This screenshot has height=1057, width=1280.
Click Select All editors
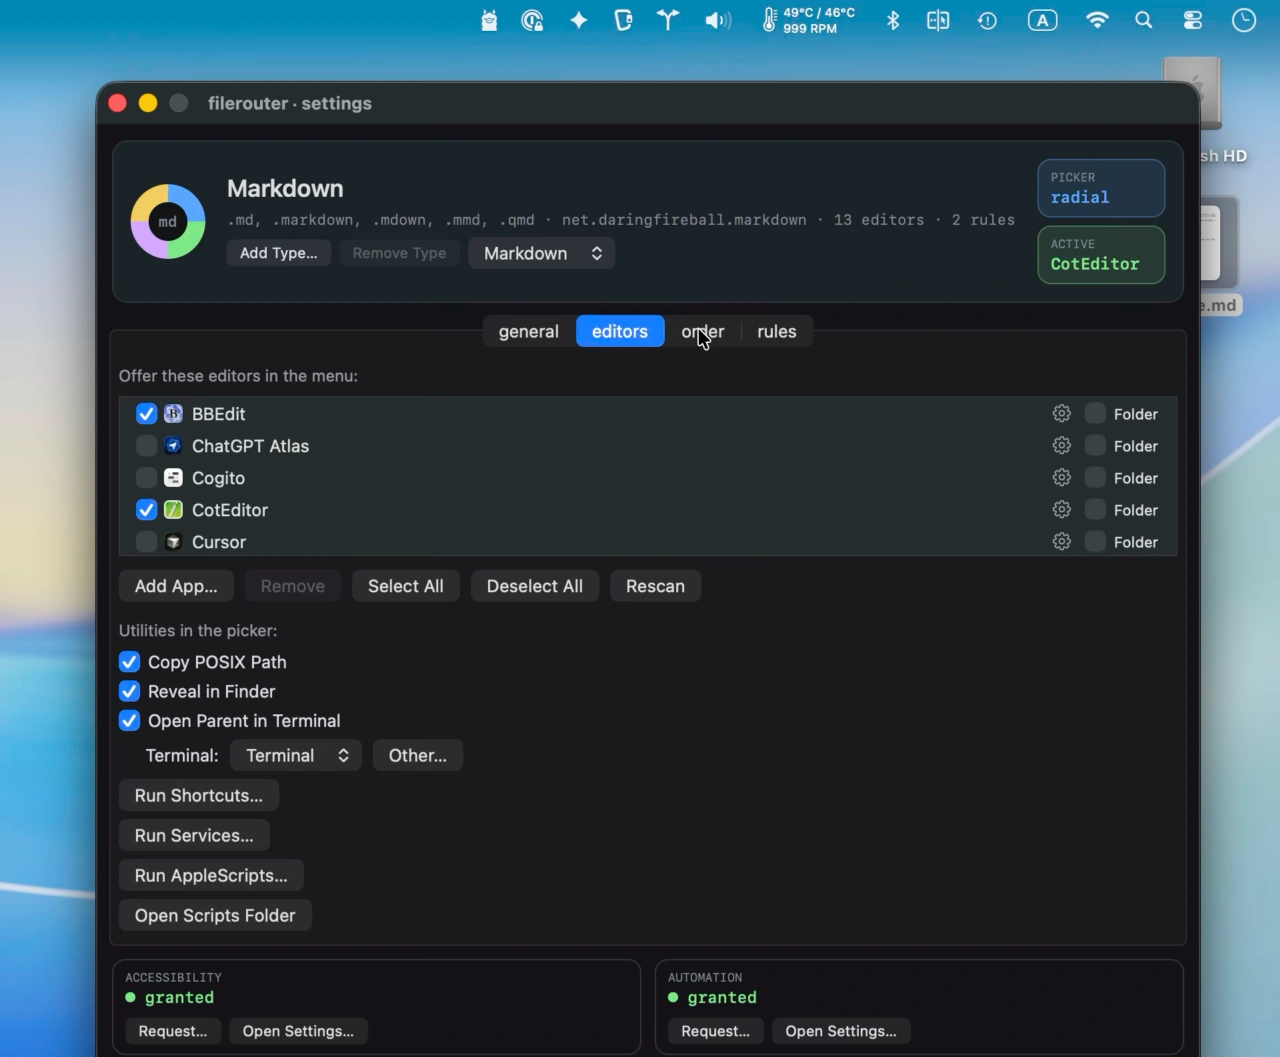click(406, 586)
